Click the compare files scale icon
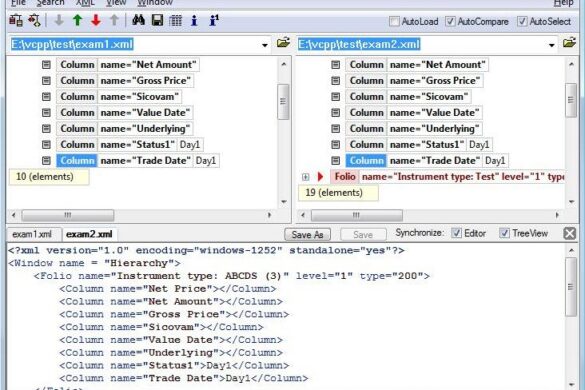 click(x=16, y=20)
